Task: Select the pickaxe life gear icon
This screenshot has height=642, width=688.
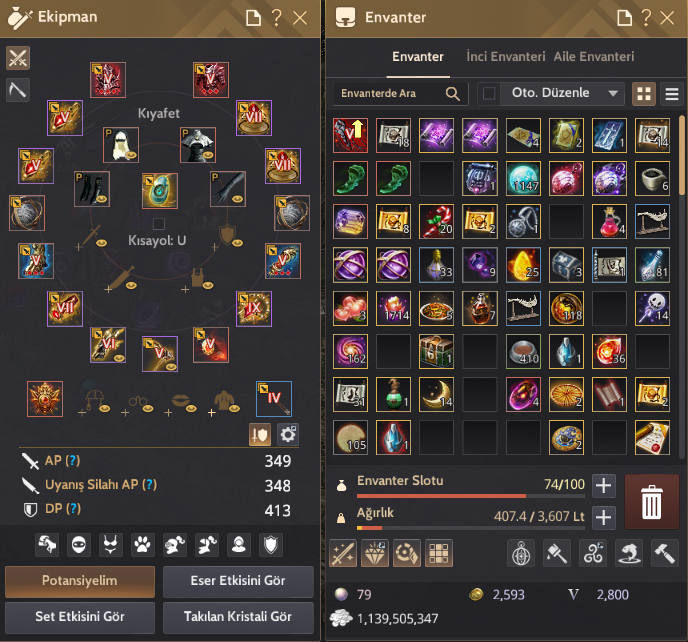Action: tap(18, 90)
